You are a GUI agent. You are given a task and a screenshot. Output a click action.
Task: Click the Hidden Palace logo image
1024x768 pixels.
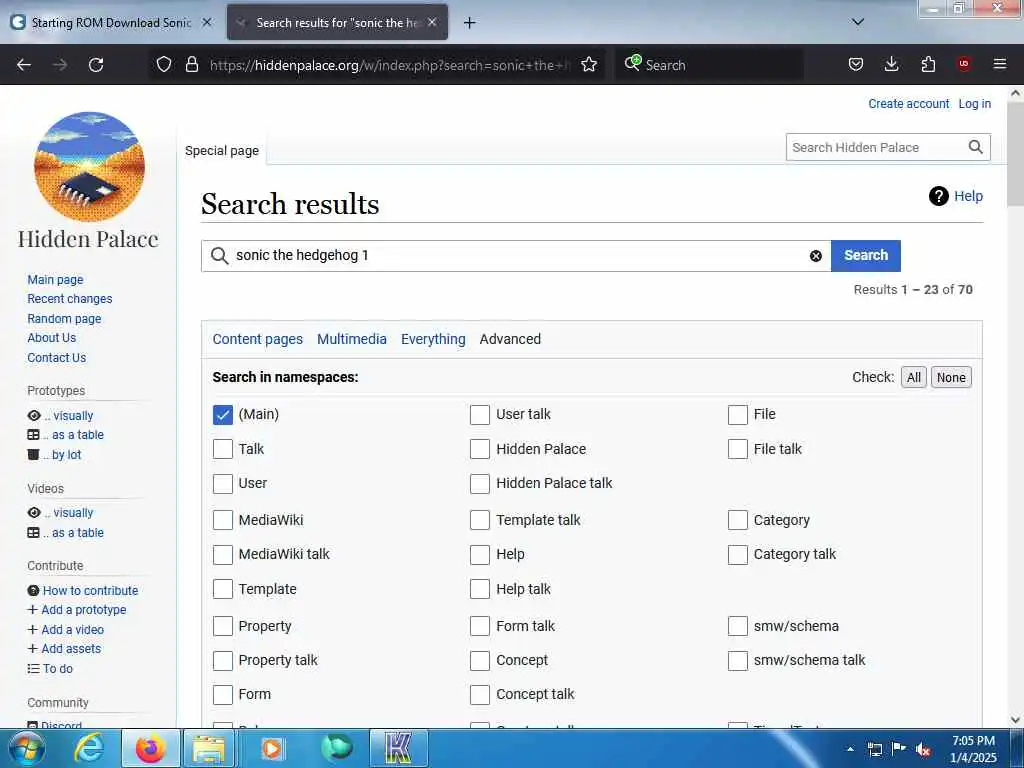pyautogui.click(x=89, y=167)
